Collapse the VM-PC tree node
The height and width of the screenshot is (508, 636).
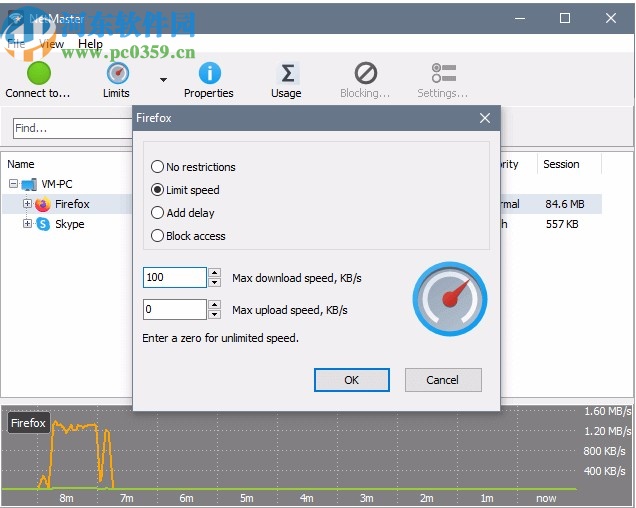click(13, 184)
